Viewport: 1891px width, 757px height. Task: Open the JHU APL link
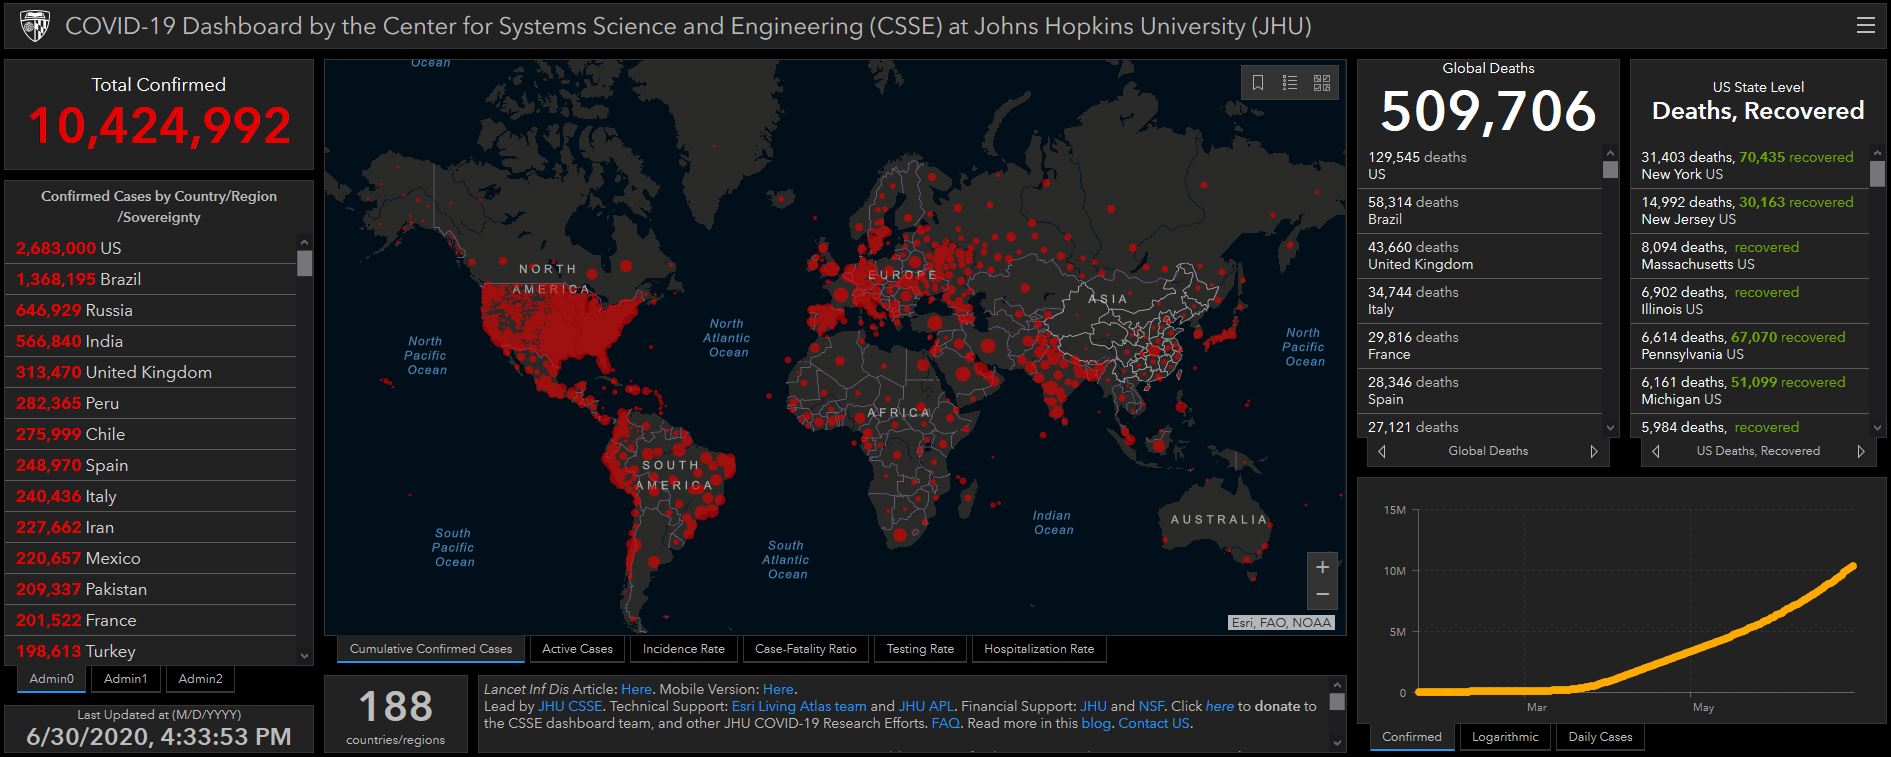(x=926, y=706)
